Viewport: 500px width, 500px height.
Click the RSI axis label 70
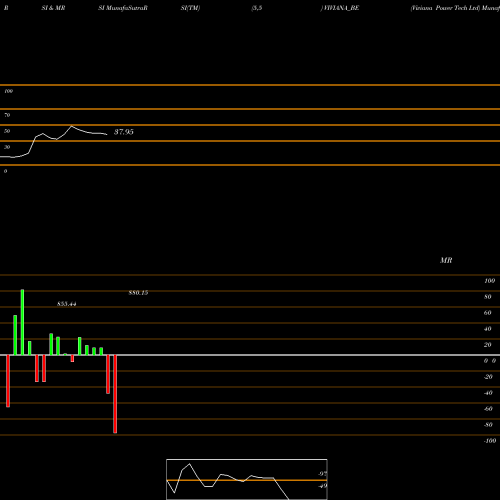click(7, 115)
